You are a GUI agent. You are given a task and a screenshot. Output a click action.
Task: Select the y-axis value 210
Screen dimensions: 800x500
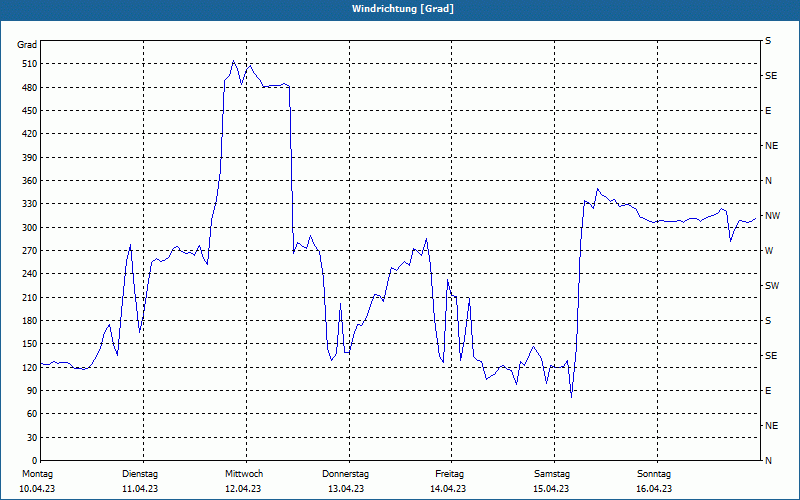(30, 297)
